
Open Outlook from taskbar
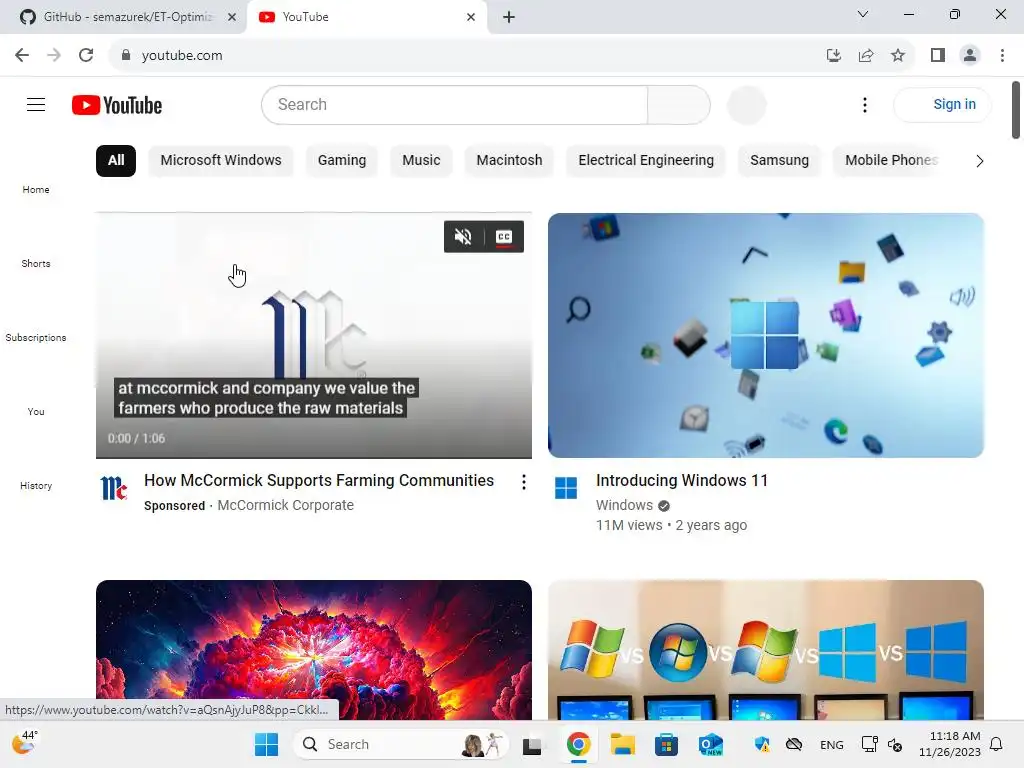[711, 744]
